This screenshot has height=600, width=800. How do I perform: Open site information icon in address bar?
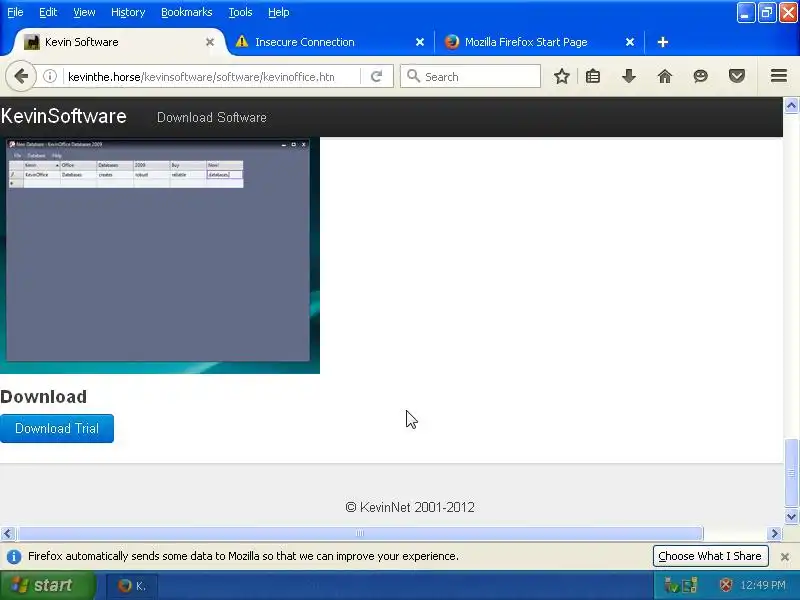[x=49, y=77]
